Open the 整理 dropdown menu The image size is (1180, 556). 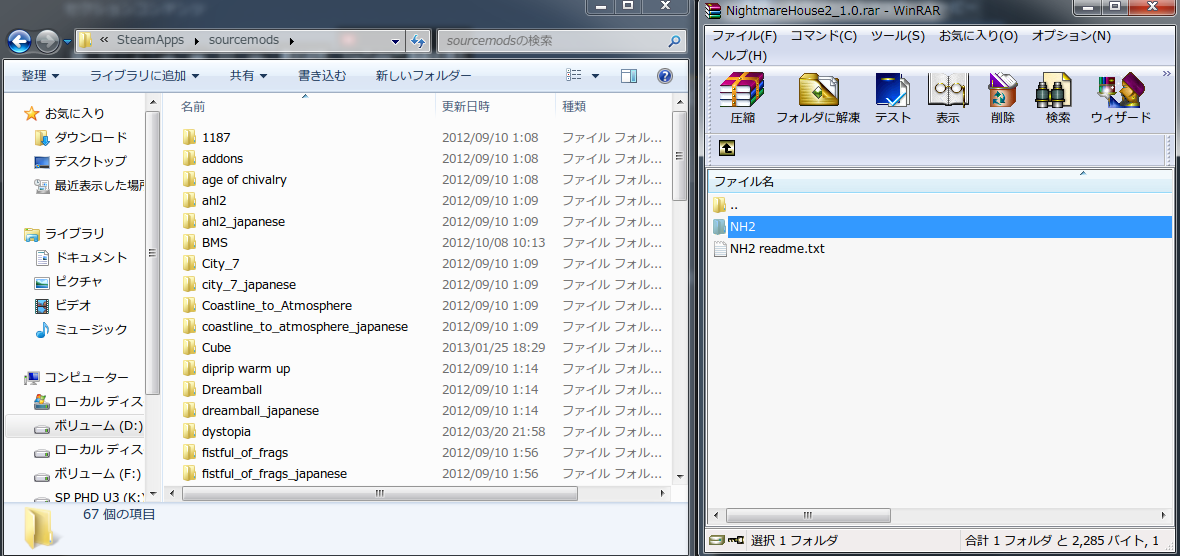click(41, 75)
